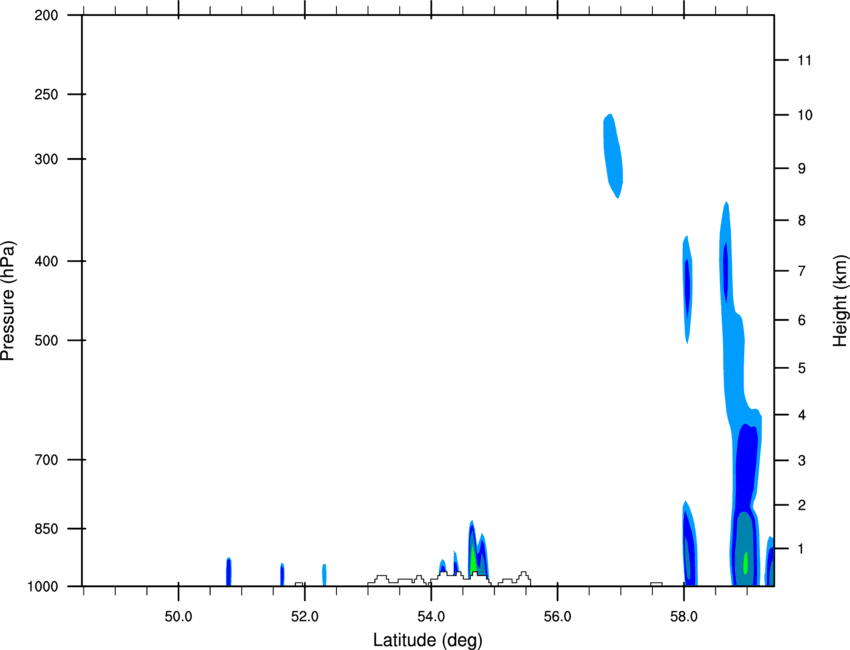Select the 200 pressure tick label
The width and height of the screenshot is (850, 650).
(47, 15)
